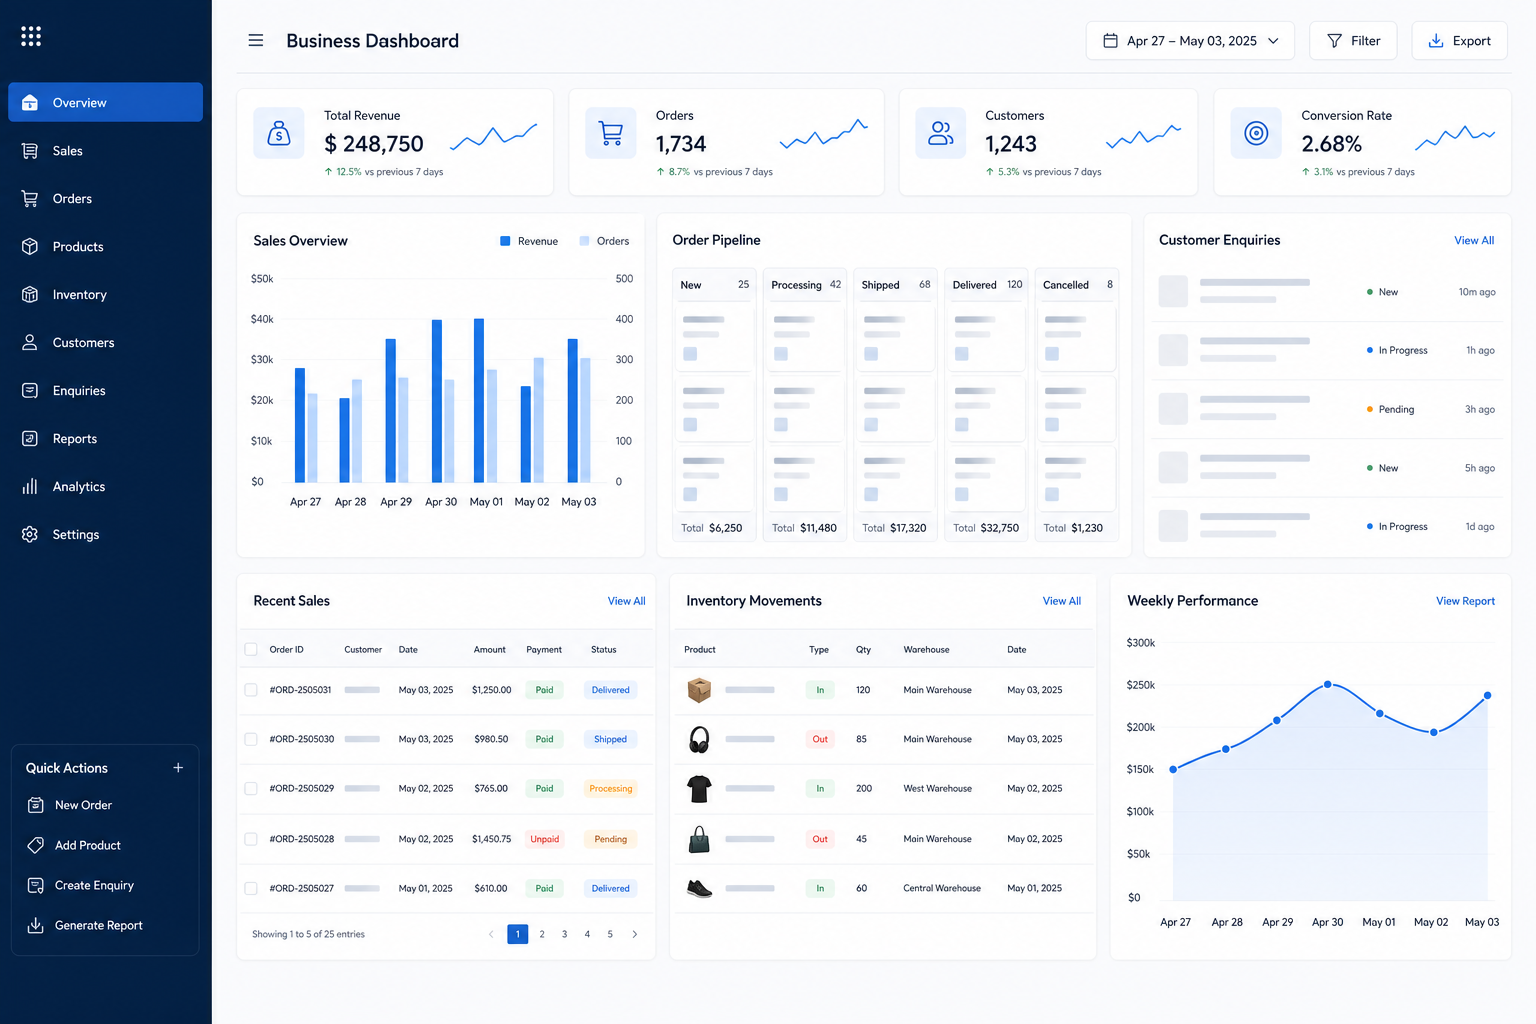This screenshot has width=1536, height=1024.
Task: Check the box for order #ORD-2505028
Action: [251, 839]
